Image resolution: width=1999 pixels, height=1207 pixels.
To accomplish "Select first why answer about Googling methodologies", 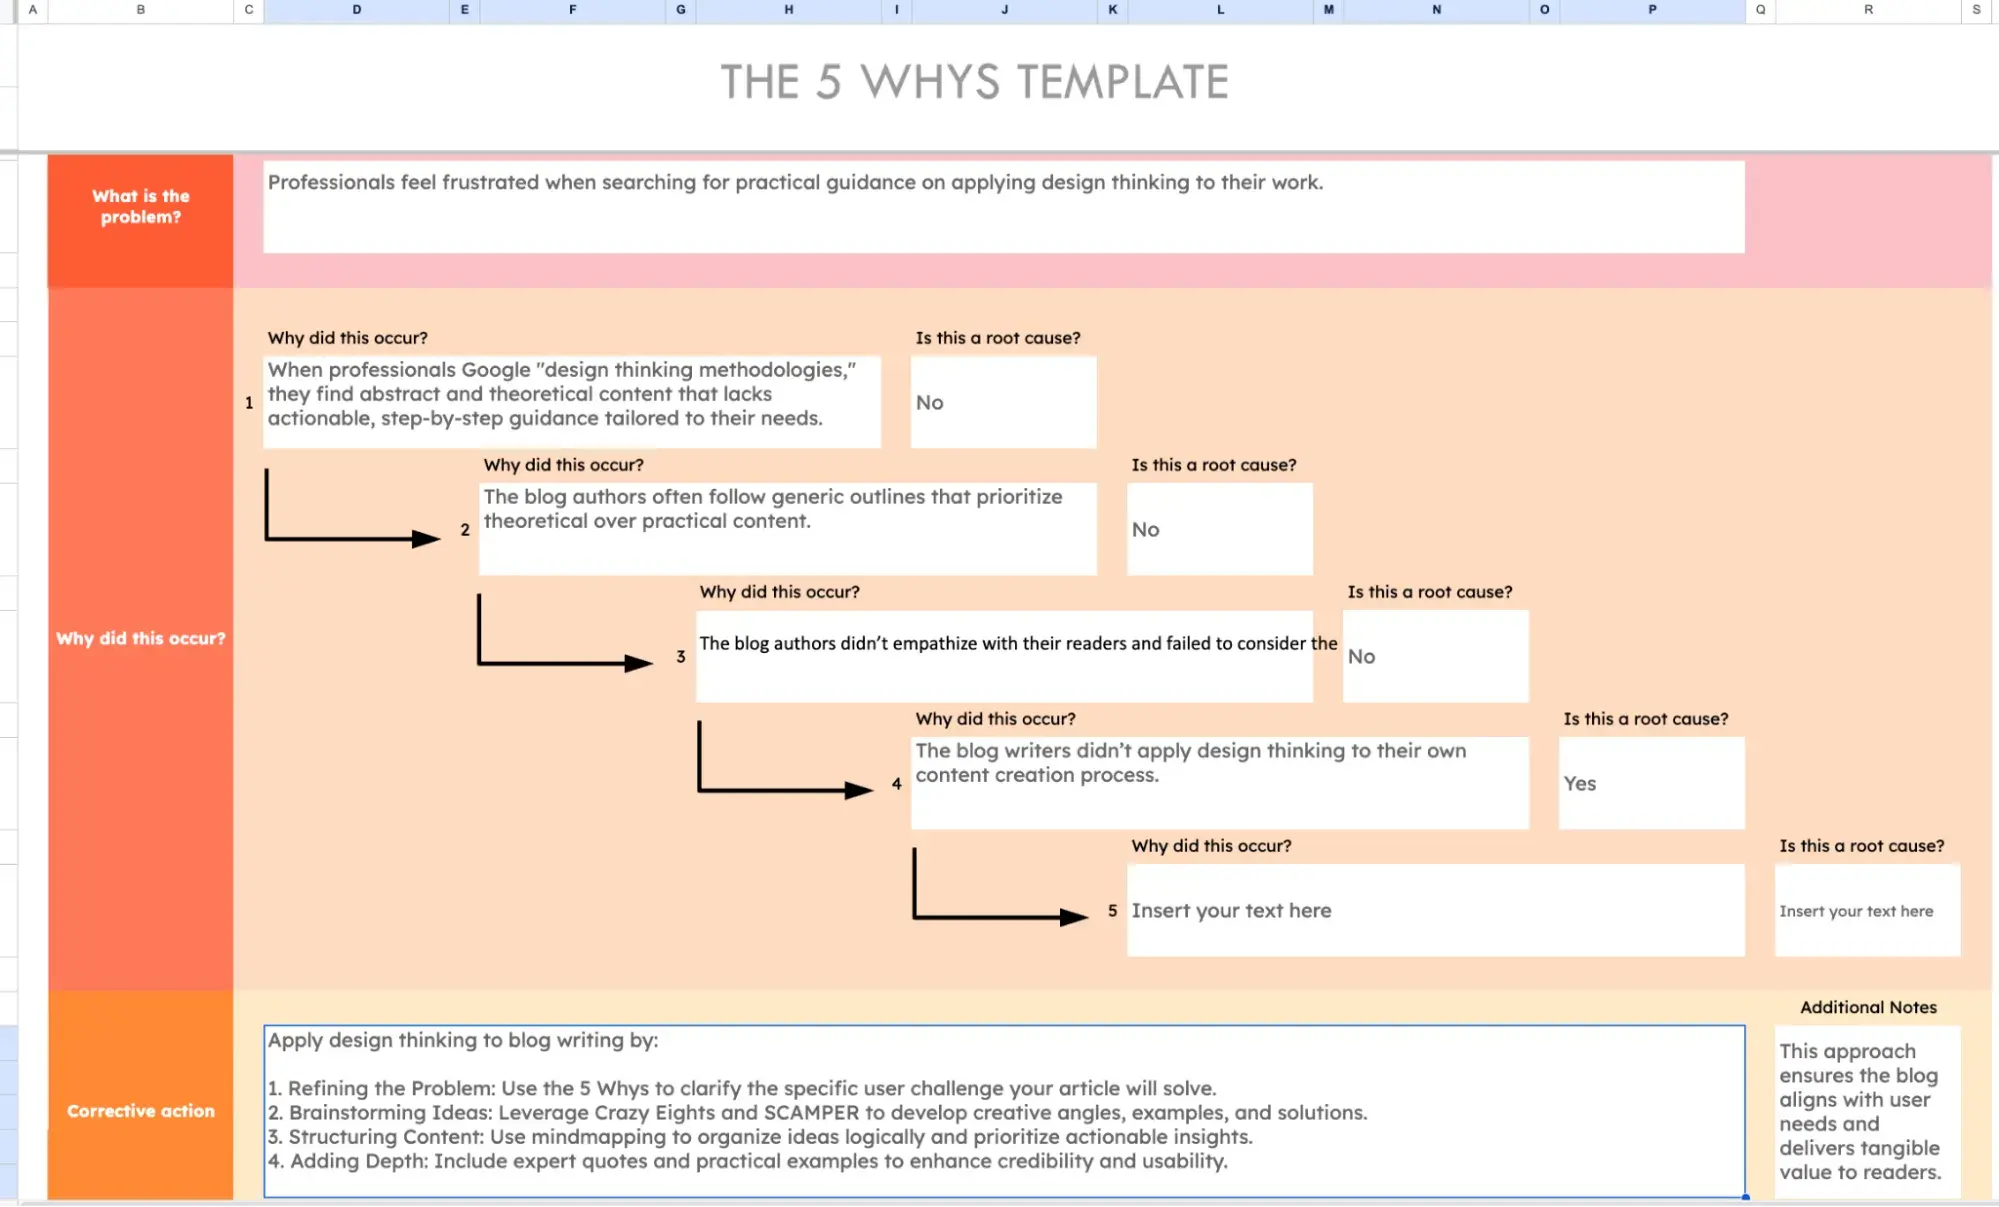I will pos(572,402).
